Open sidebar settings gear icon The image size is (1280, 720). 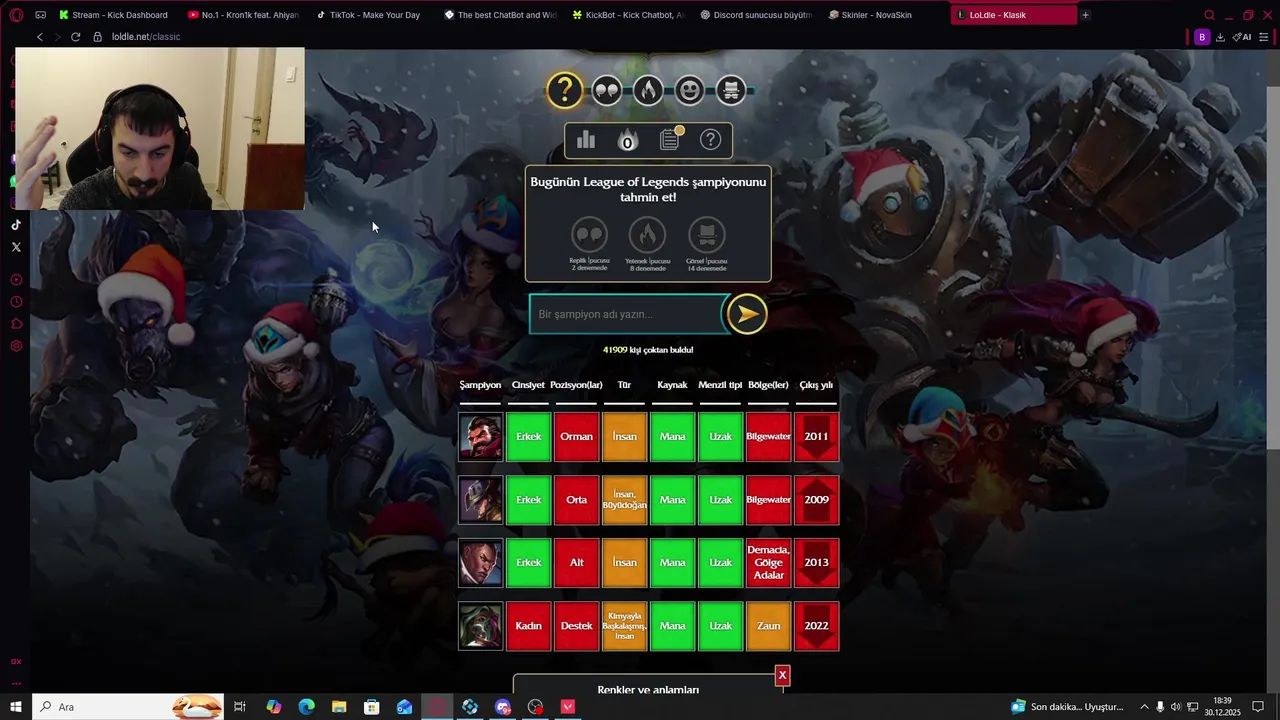coord(16,346)
